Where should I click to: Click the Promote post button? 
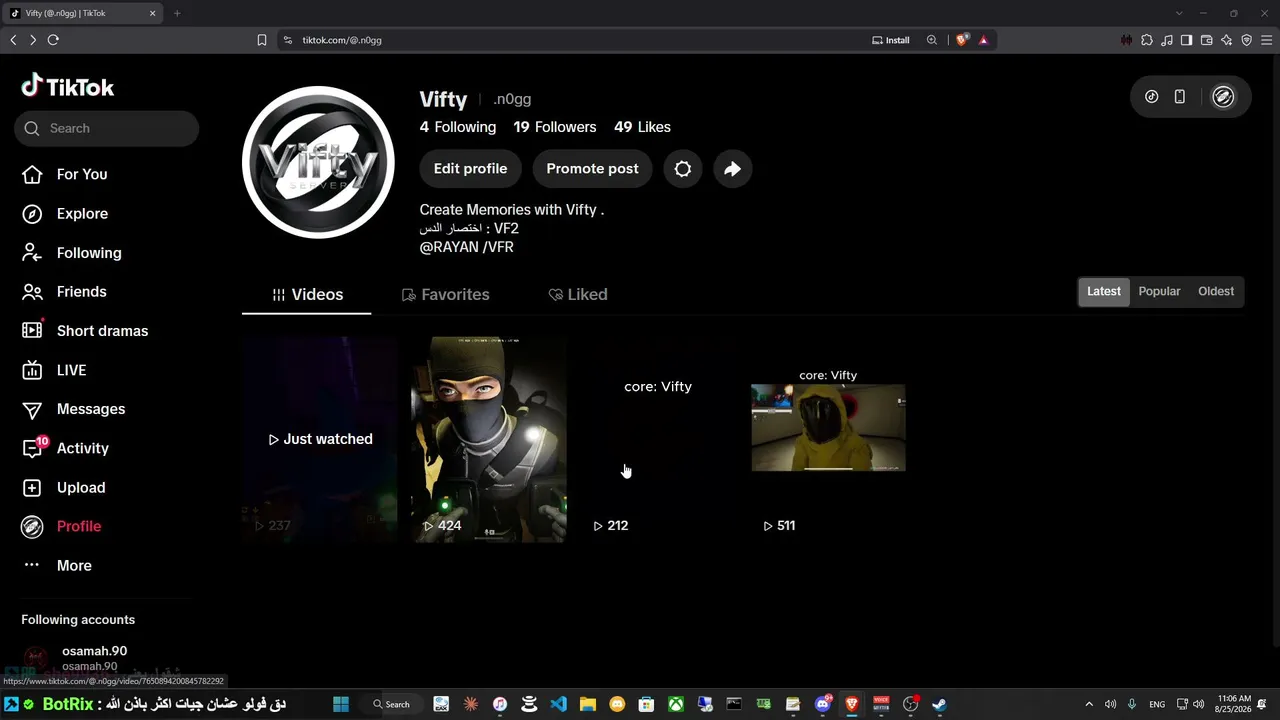592,169
